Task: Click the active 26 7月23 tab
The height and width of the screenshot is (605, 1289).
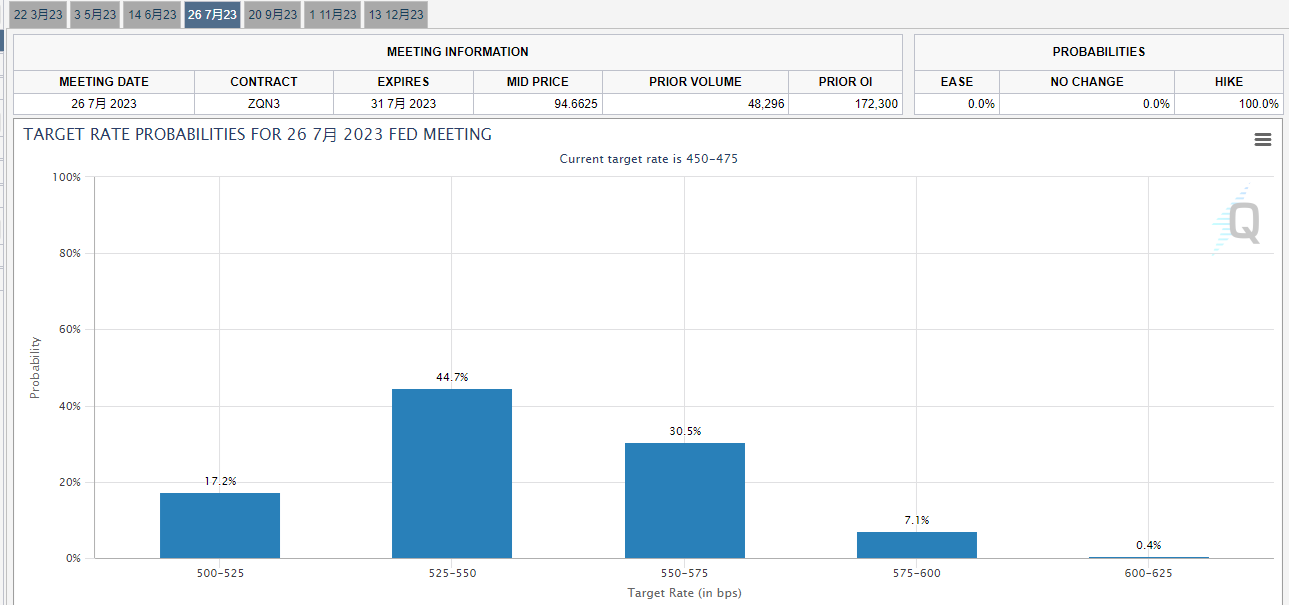Action: pyautogui.click(x=212, y=15)
